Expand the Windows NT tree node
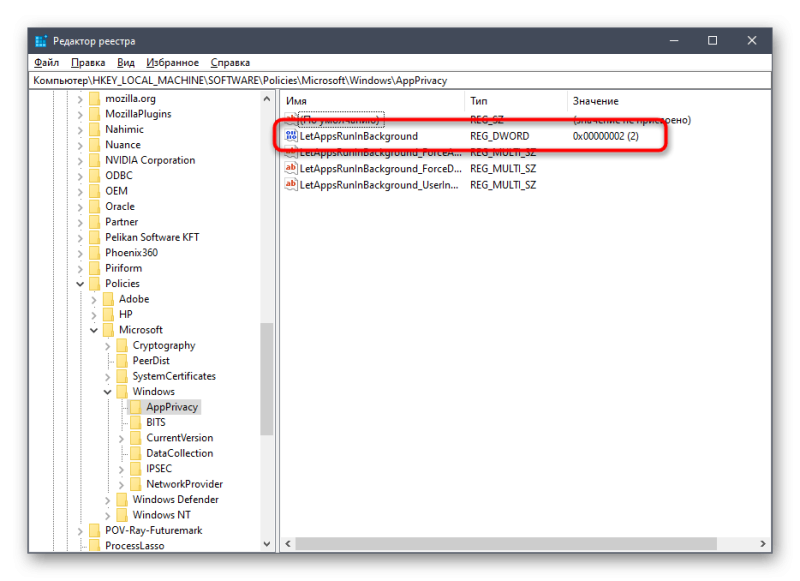This screenshot has width=800, height=581. [108, 515]
